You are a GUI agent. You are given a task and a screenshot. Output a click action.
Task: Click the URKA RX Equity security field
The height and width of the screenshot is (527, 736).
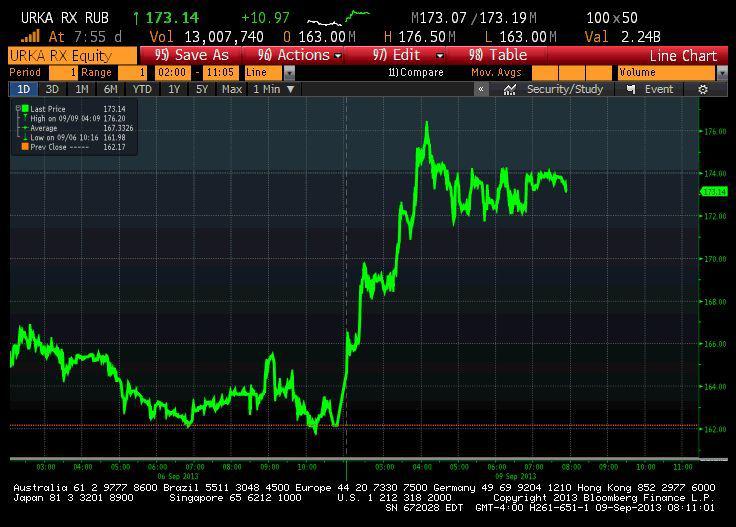coord(70,55)
